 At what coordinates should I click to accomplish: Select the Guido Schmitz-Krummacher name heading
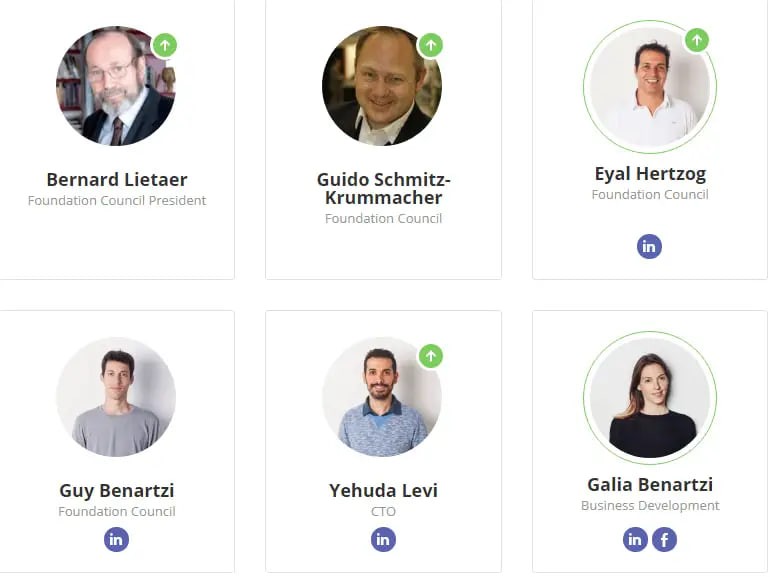click(x=384, y=188)
